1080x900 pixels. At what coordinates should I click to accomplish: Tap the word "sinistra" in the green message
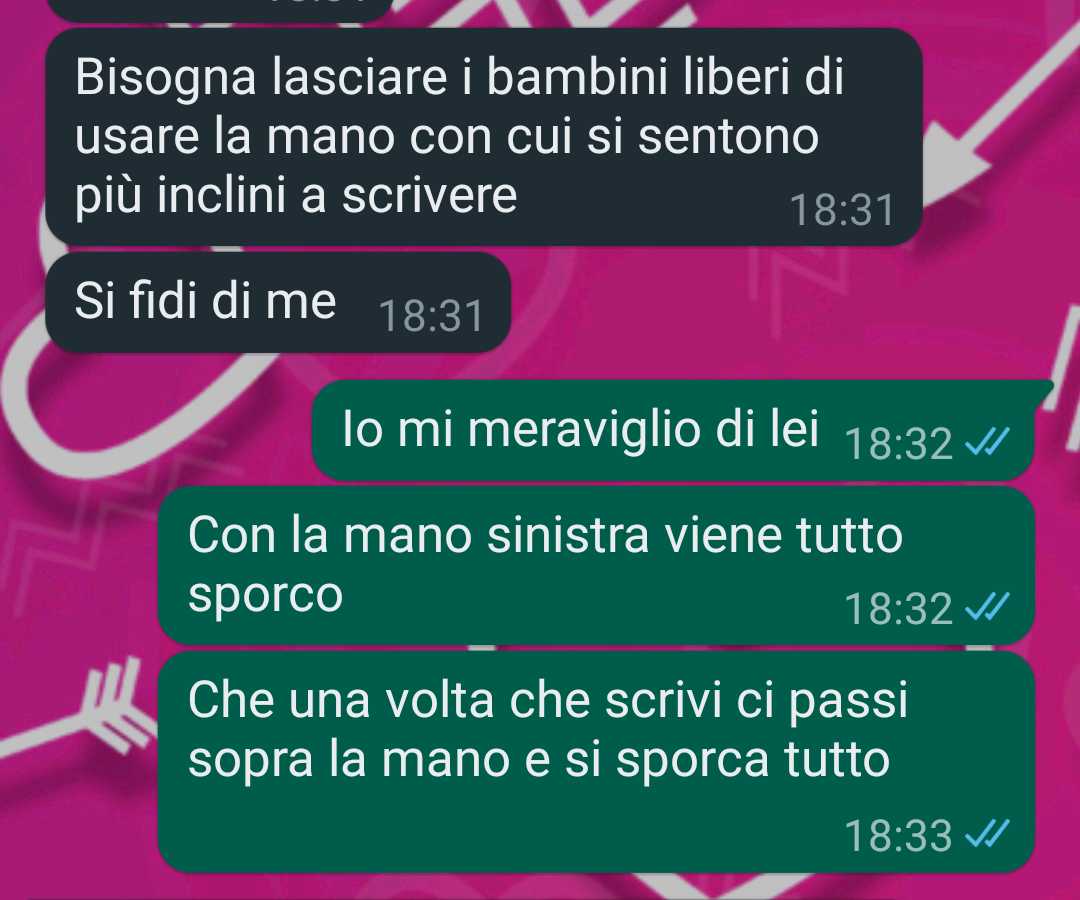point(568,535)
